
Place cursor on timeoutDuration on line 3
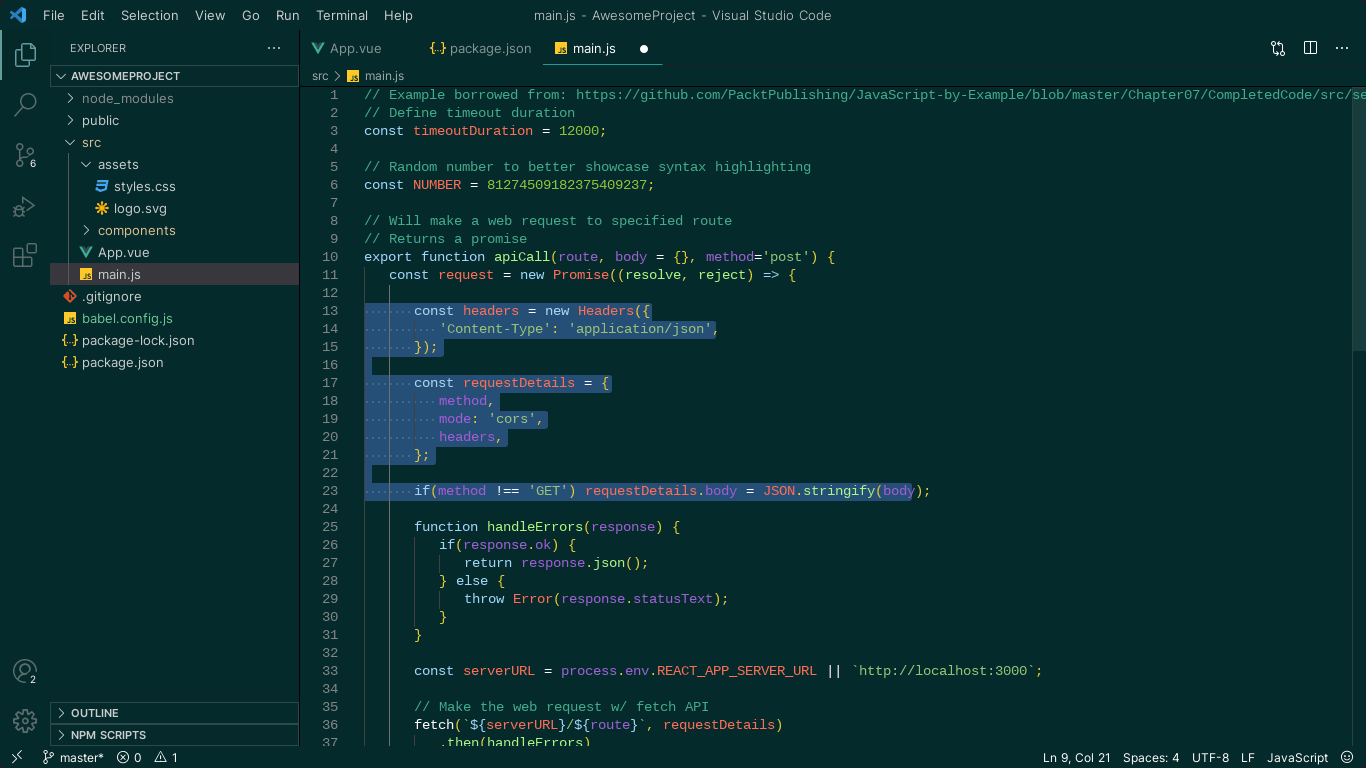[473, 130]
